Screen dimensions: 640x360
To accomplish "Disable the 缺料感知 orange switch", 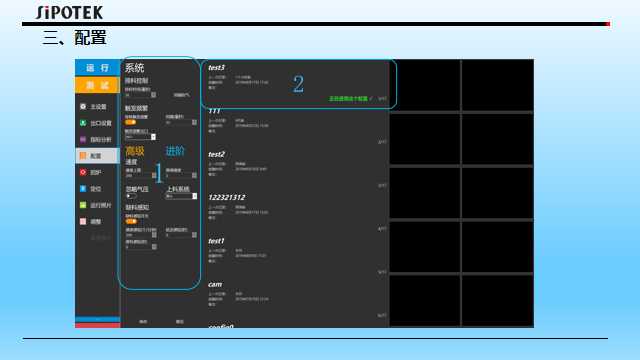I will click(x=131, y=221).
